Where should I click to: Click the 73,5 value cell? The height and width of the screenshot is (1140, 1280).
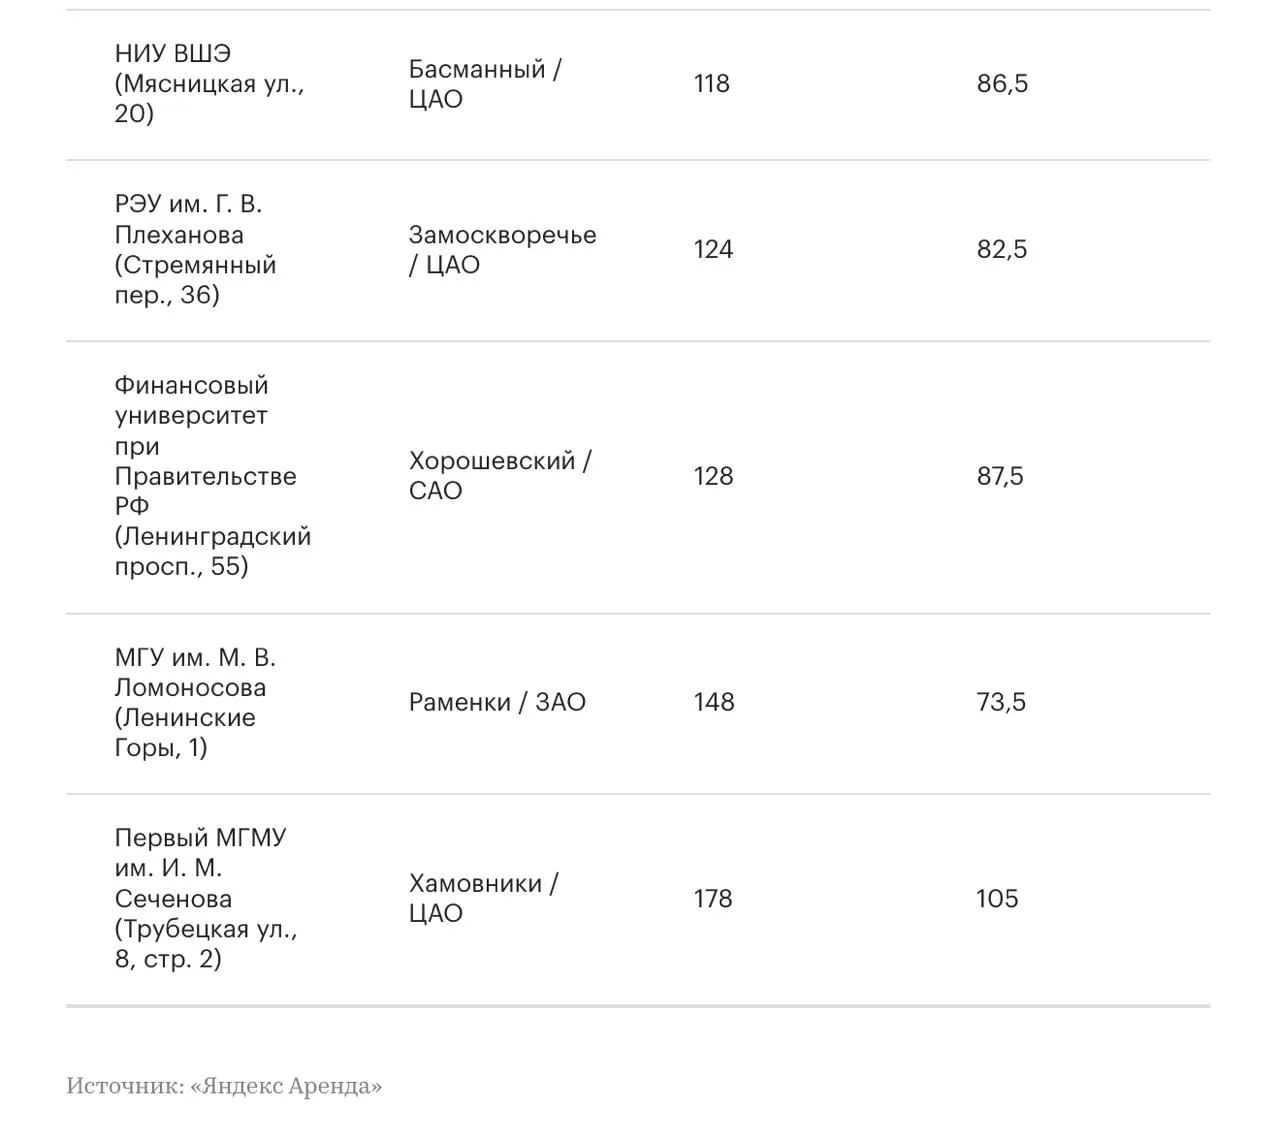(x=1001, y=703)
